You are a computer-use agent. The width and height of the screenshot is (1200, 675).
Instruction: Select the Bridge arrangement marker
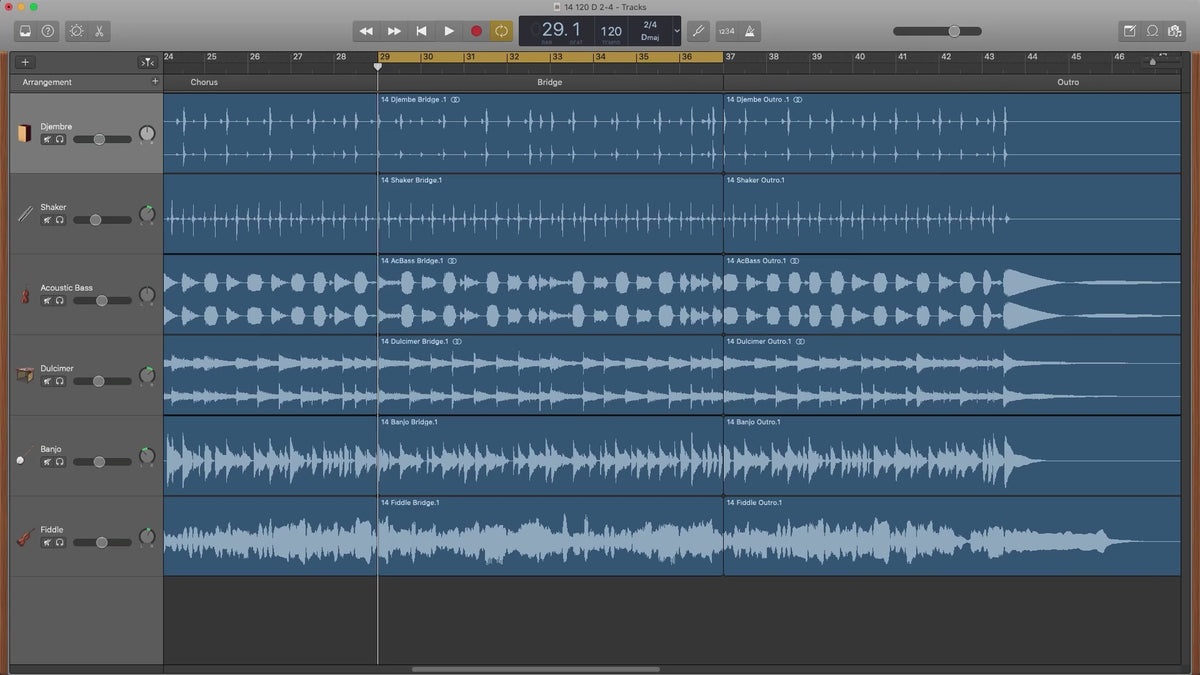549,82
